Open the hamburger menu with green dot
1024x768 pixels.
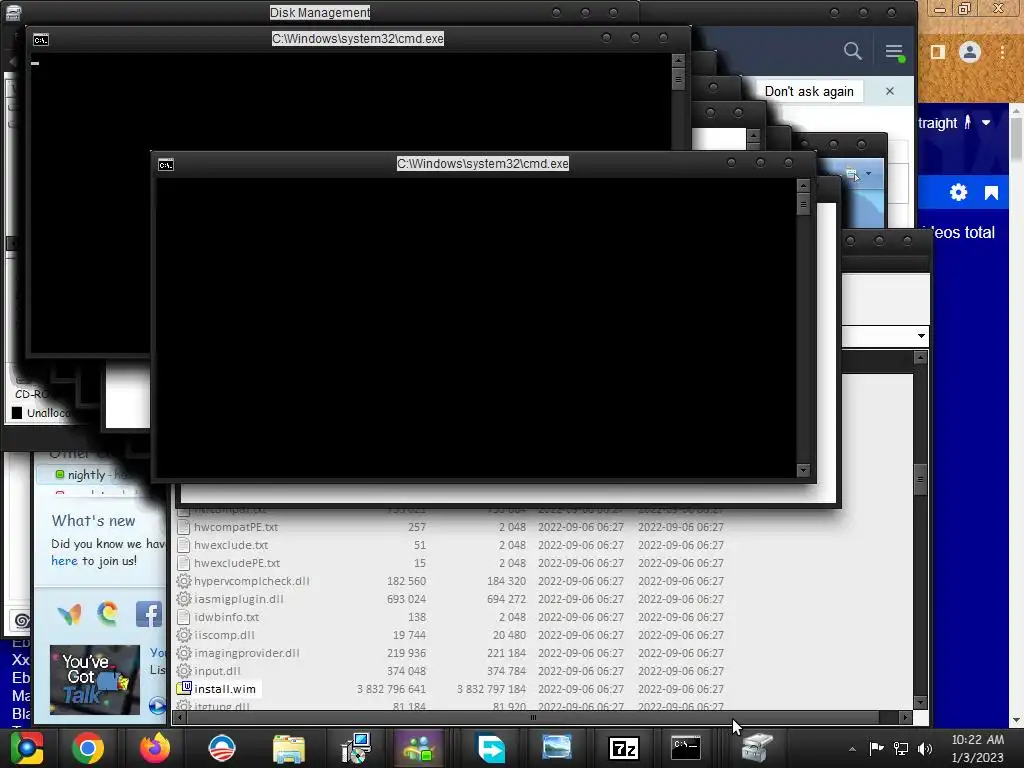[895, 52]
